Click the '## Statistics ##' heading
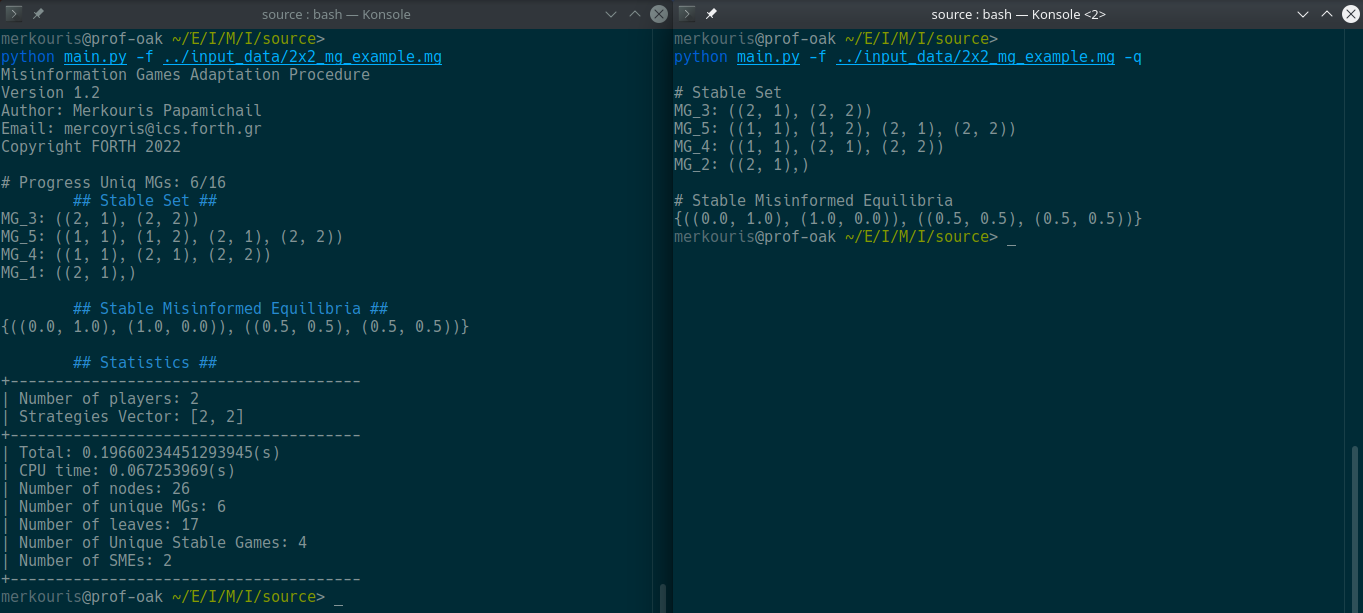The height and width of the screenshot is (613, 1363). tap(145, 363)
